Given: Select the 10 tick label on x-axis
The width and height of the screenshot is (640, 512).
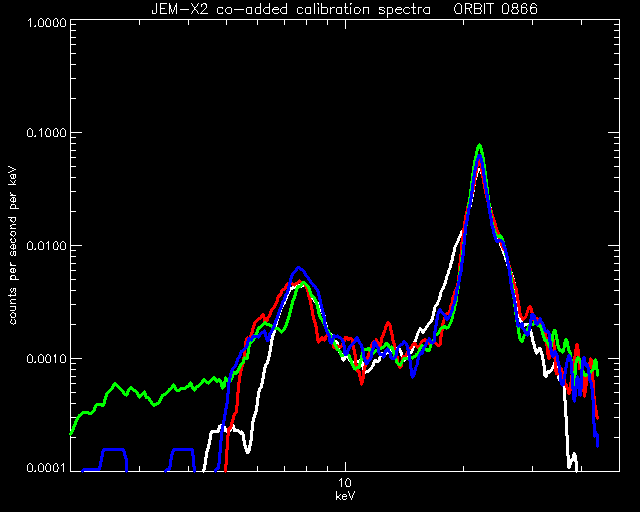Looking at the screenshot, I should tap(345, 483).
